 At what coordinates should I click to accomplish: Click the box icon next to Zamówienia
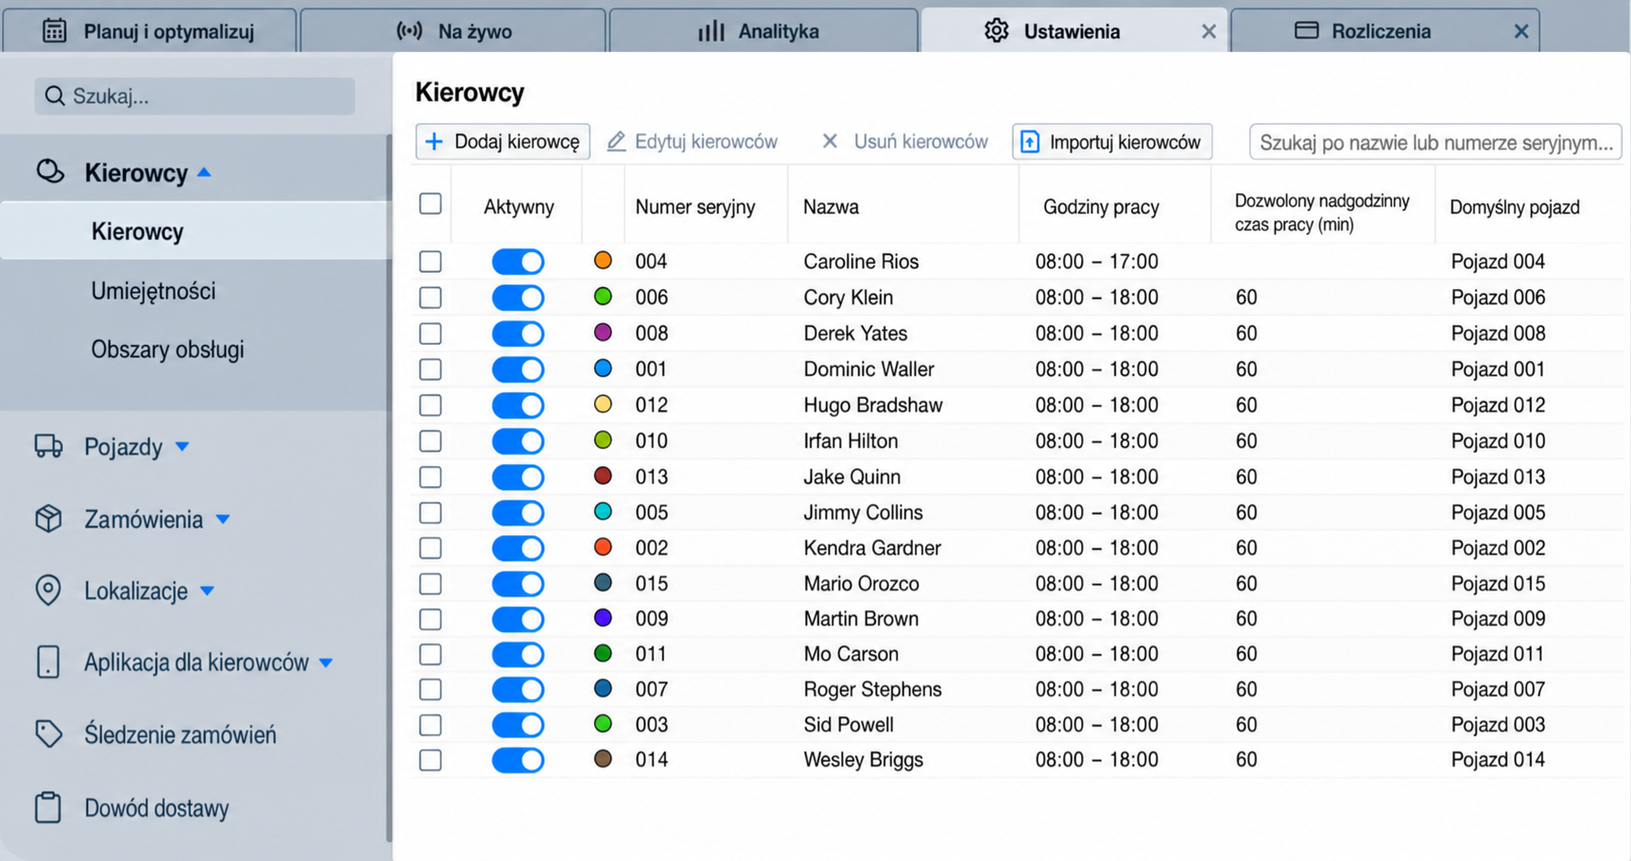[48, 518]
